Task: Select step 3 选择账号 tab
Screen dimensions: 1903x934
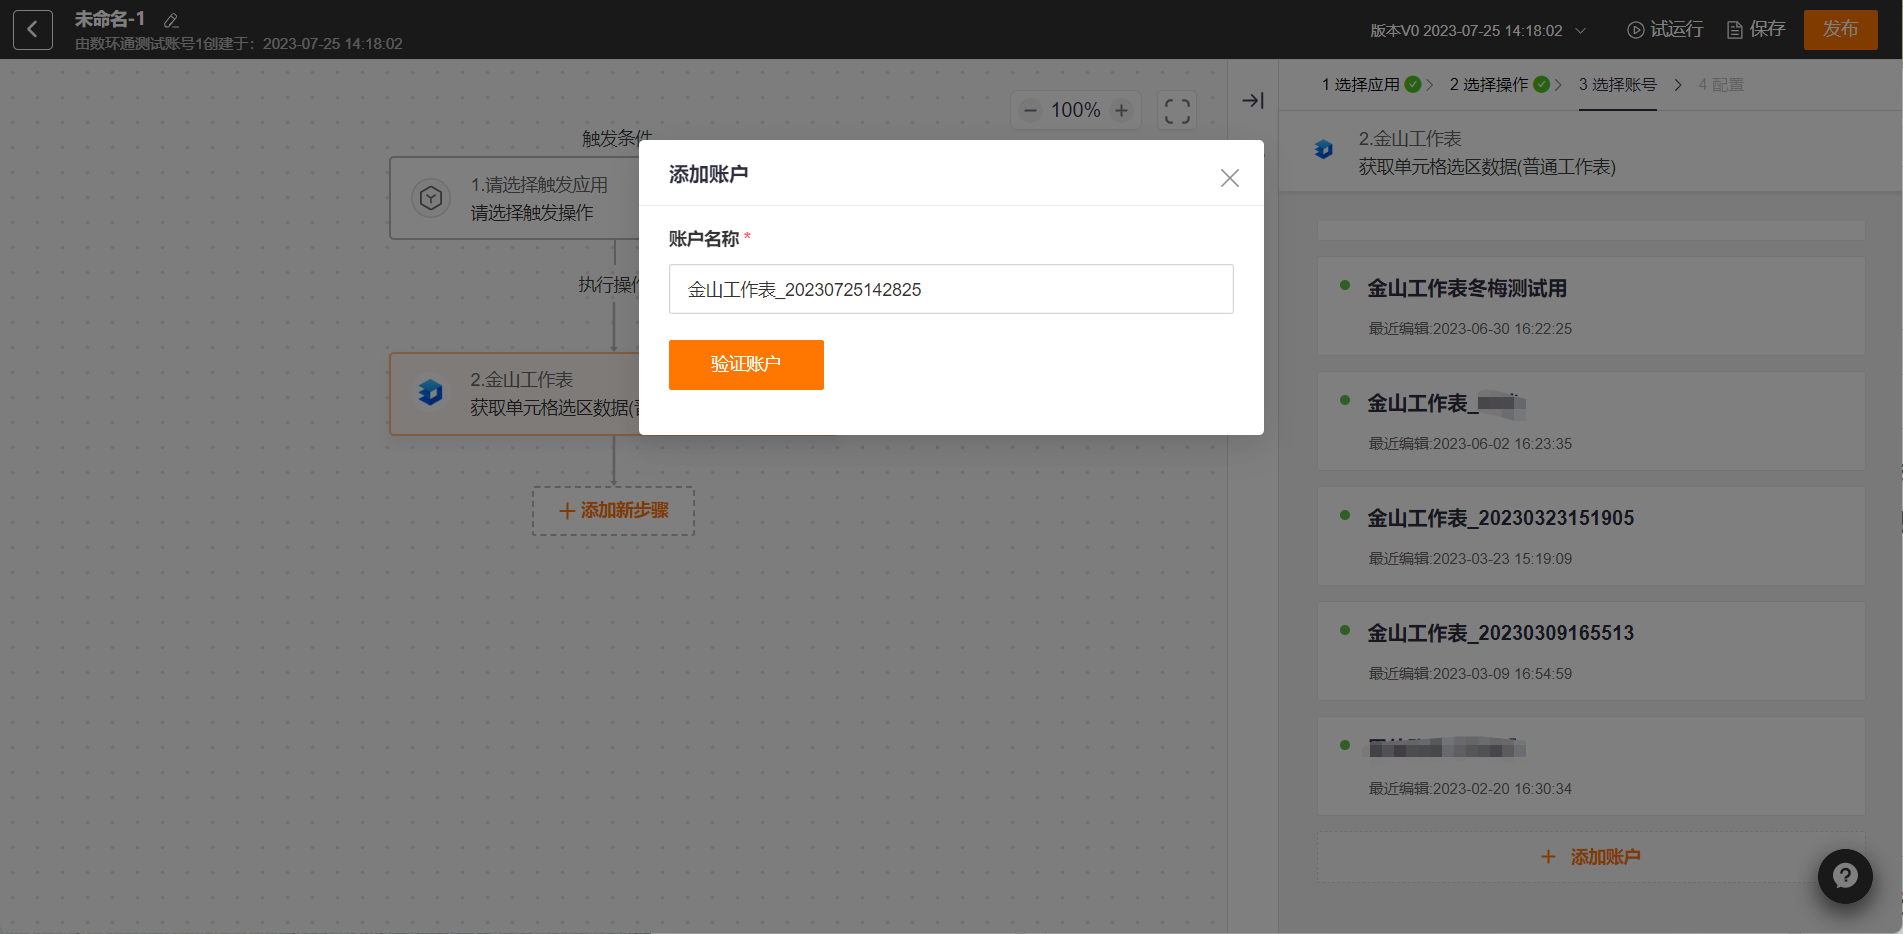Action: 1617,85
